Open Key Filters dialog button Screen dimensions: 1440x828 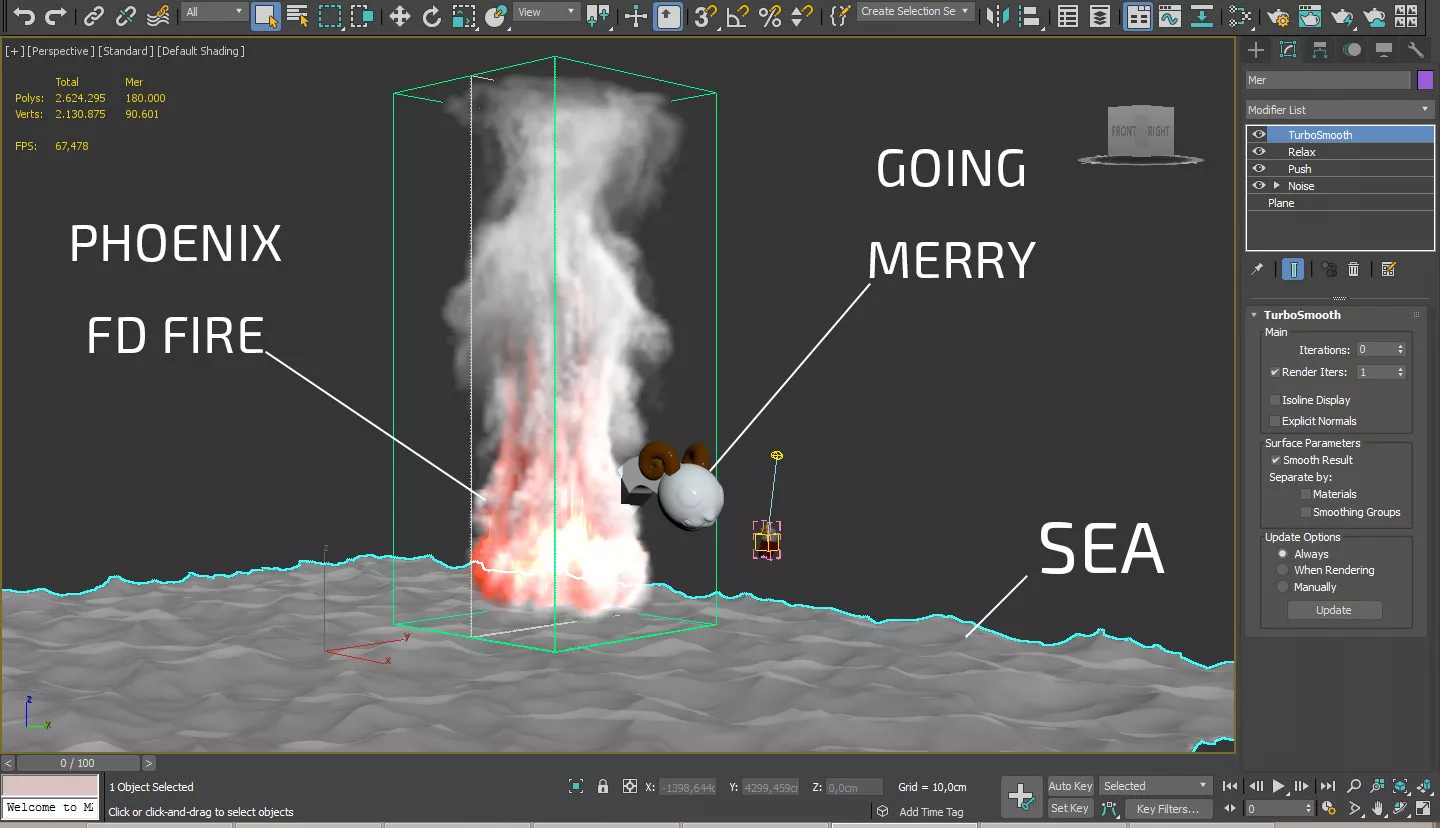[x=1167, y=809]
